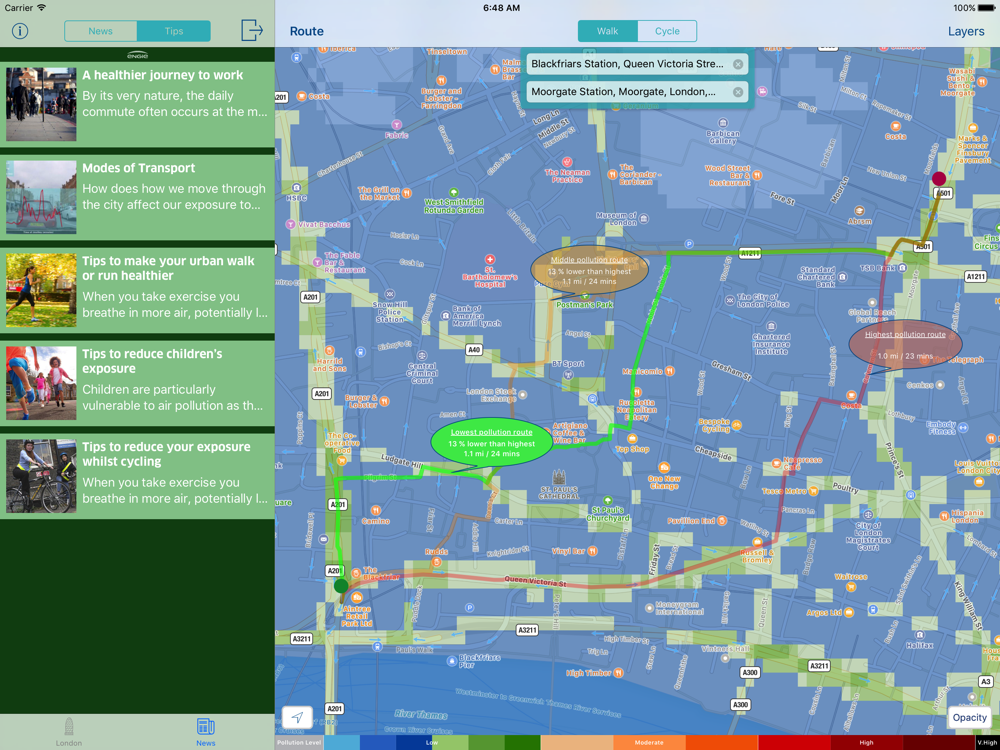Tap the Museum of London icon

click(x=643, y=219)
